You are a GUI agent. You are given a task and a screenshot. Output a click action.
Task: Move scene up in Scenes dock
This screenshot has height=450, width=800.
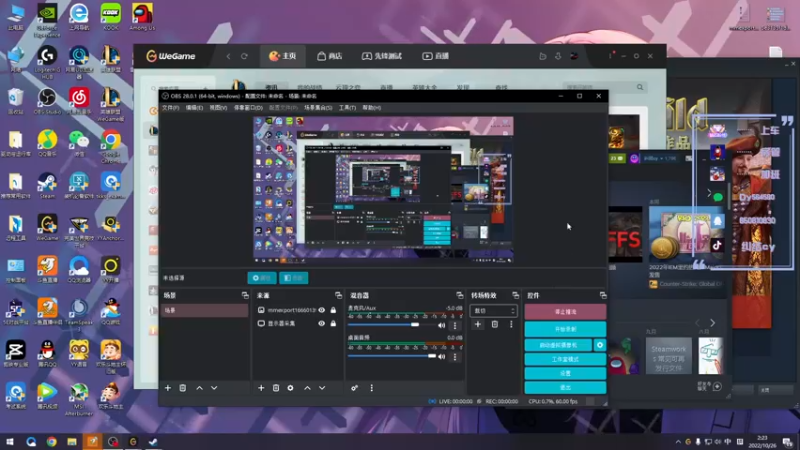[x=199, y=388]
